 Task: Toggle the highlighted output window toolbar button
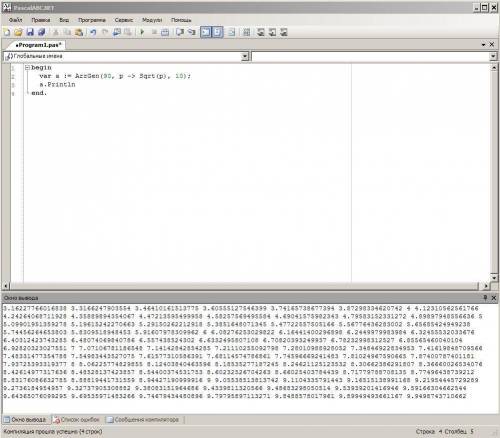[x=206, y=32]
